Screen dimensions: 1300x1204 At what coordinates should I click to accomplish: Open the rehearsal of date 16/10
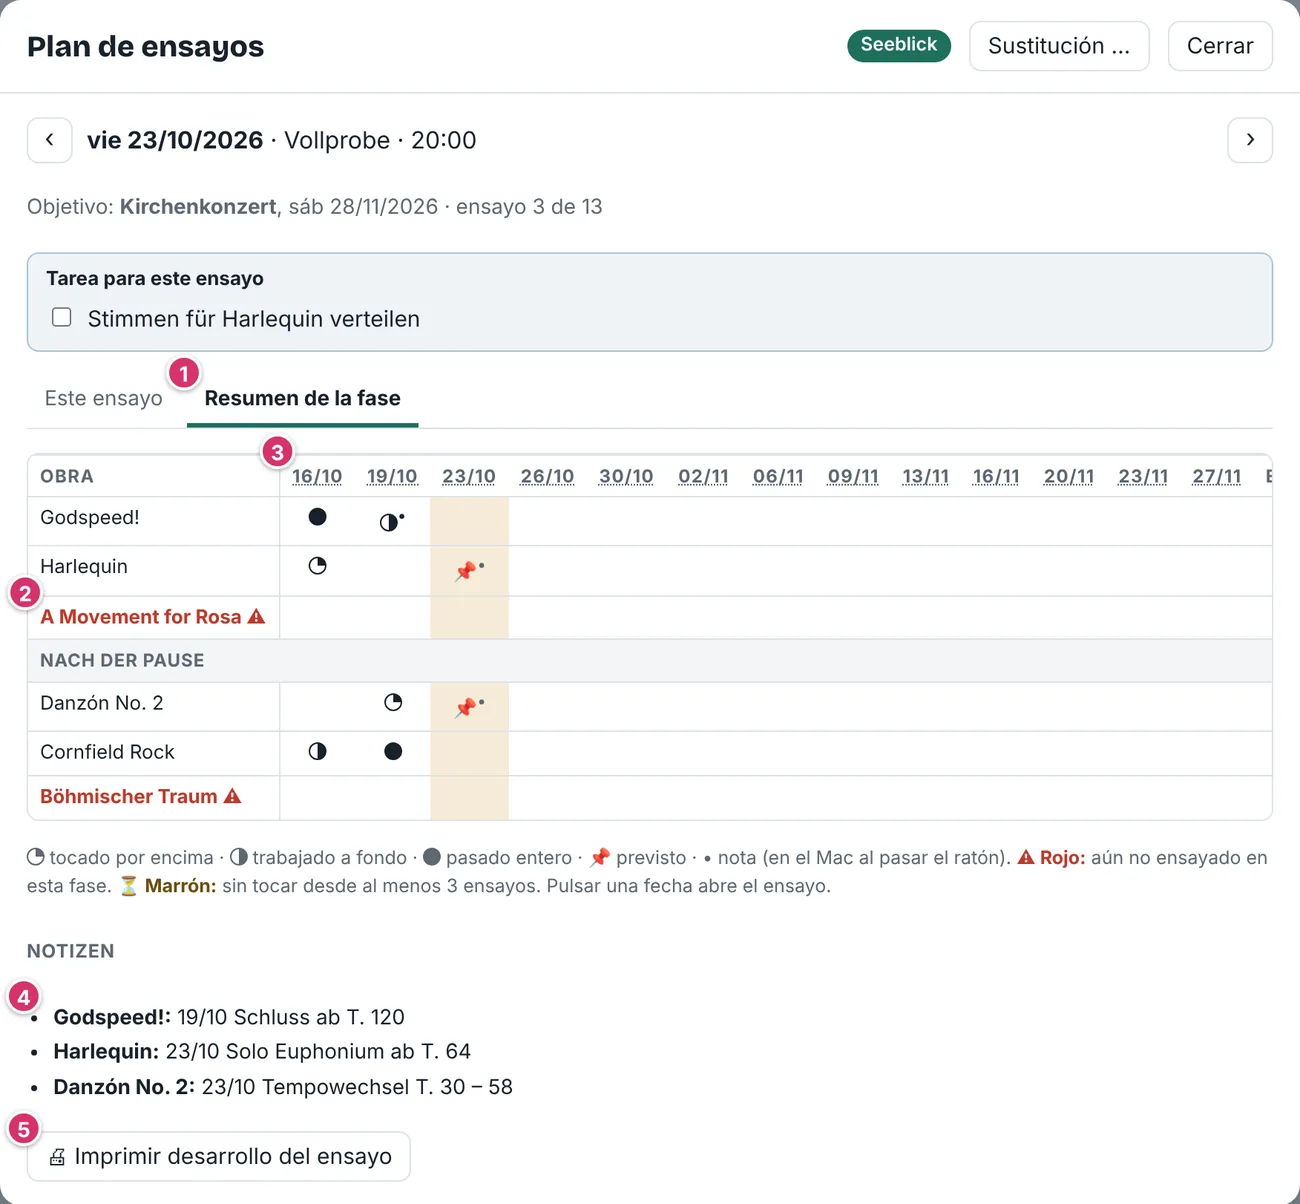click(317, 476)
